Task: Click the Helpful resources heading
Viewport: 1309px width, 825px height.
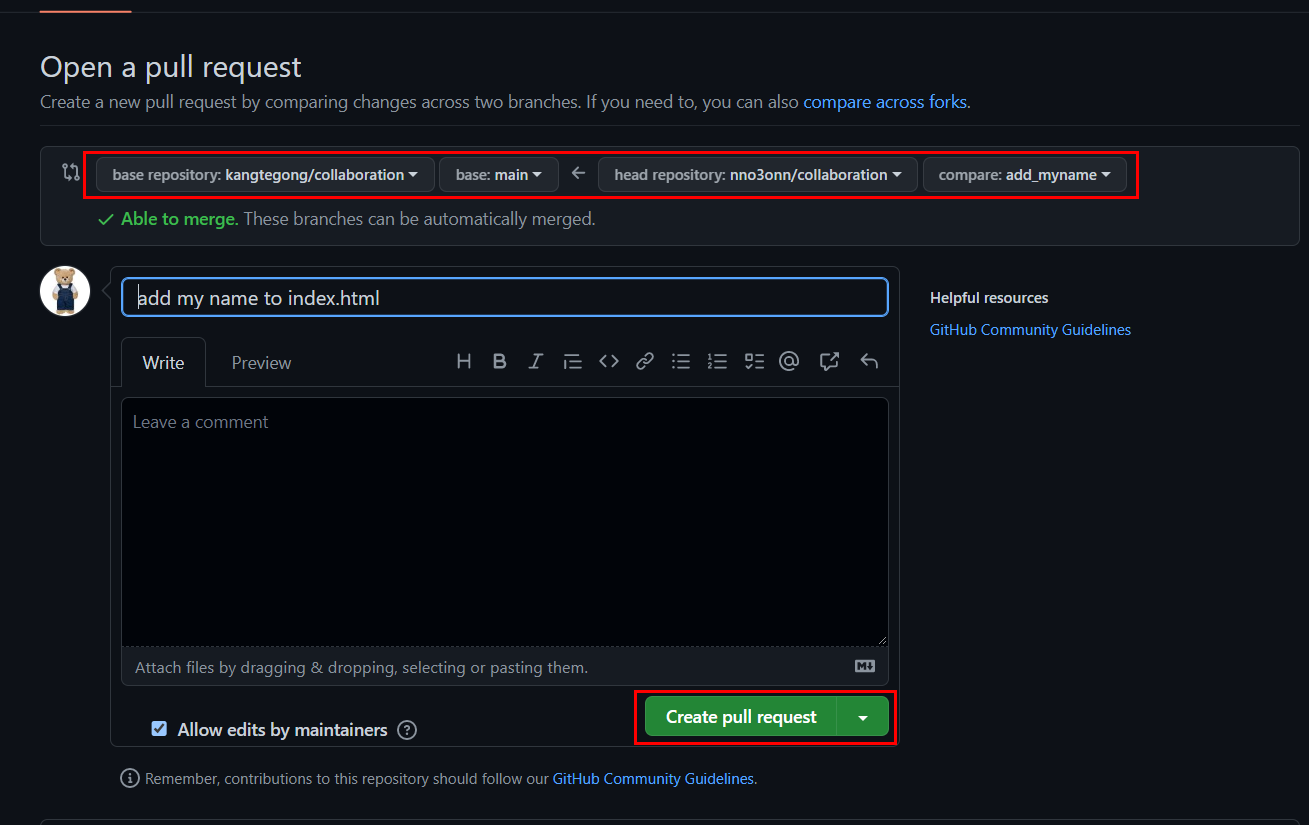Action: point(989,298)
